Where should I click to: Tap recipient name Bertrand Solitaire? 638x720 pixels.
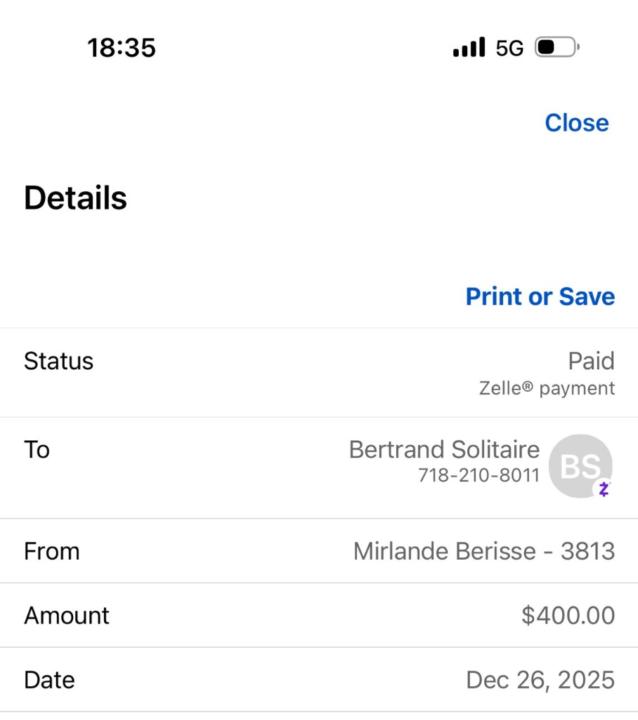444,450
